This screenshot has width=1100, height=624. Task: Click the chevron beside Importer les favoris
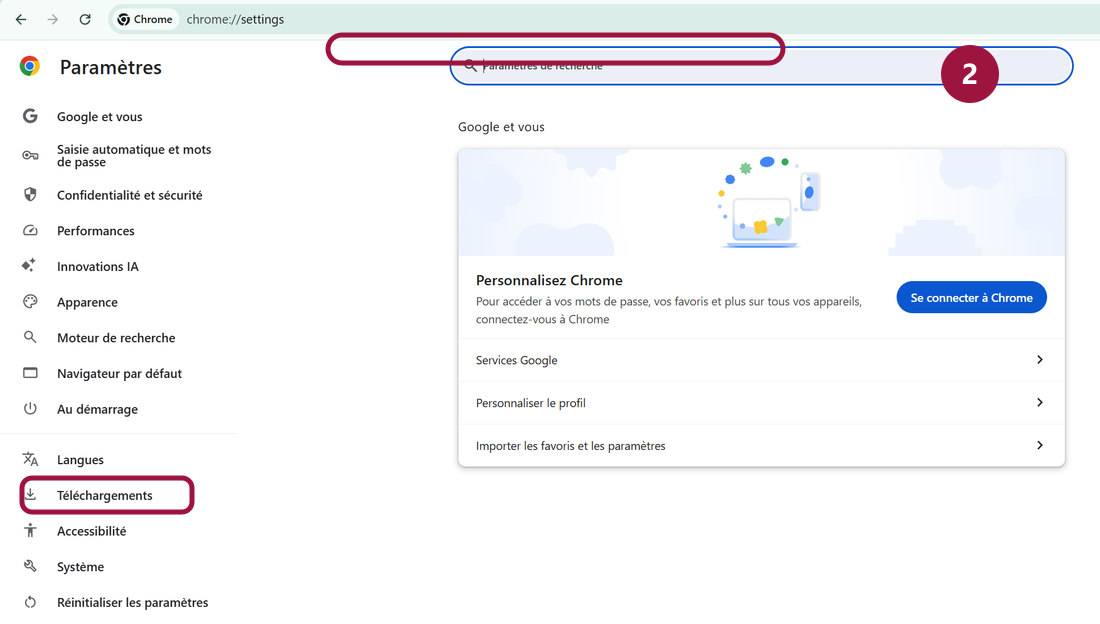click(x=1040, y=445)
